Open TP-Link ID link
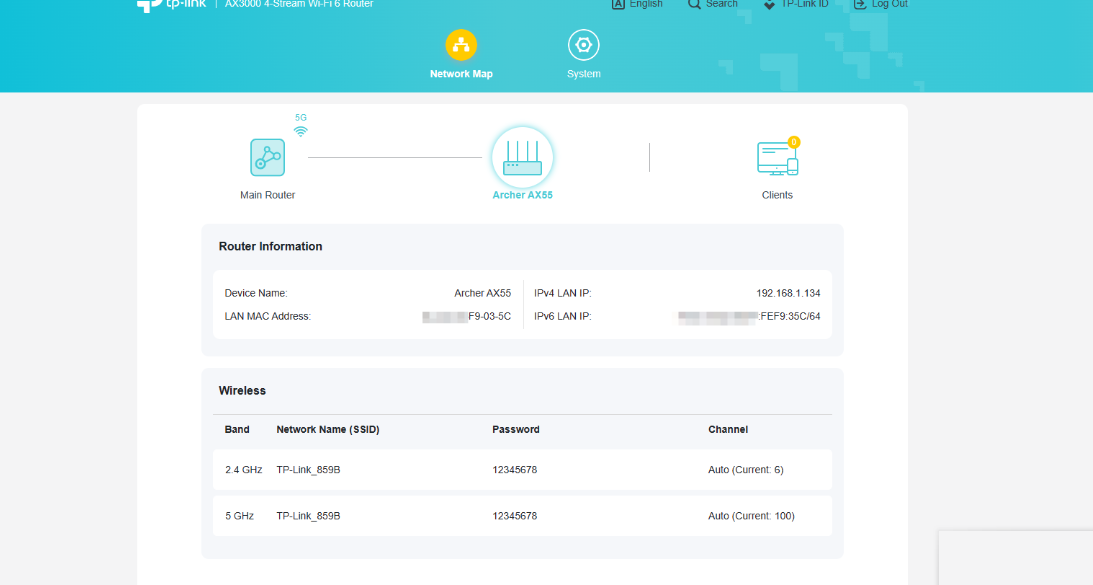This screenshot has width=1093, height=585. 804,4
